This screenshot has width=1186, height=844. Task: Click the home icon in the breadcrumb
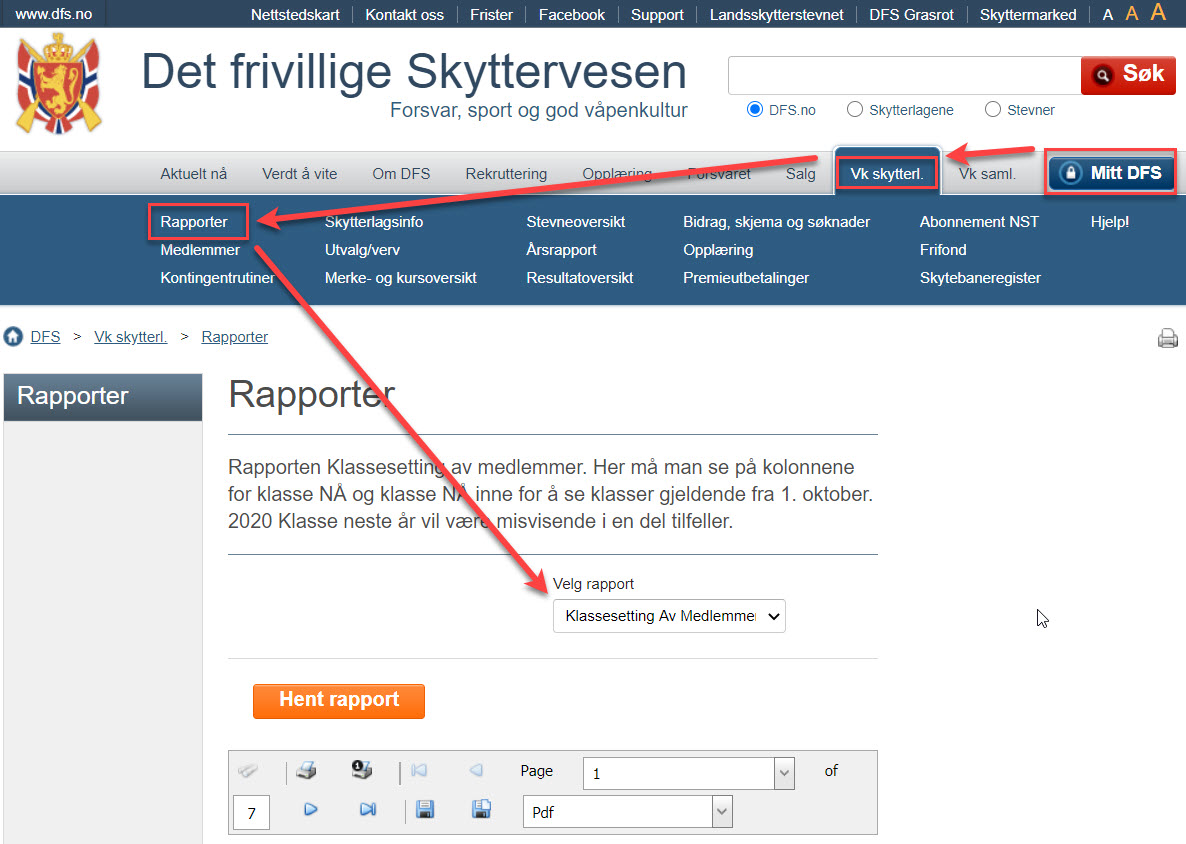tap(13, 337)
